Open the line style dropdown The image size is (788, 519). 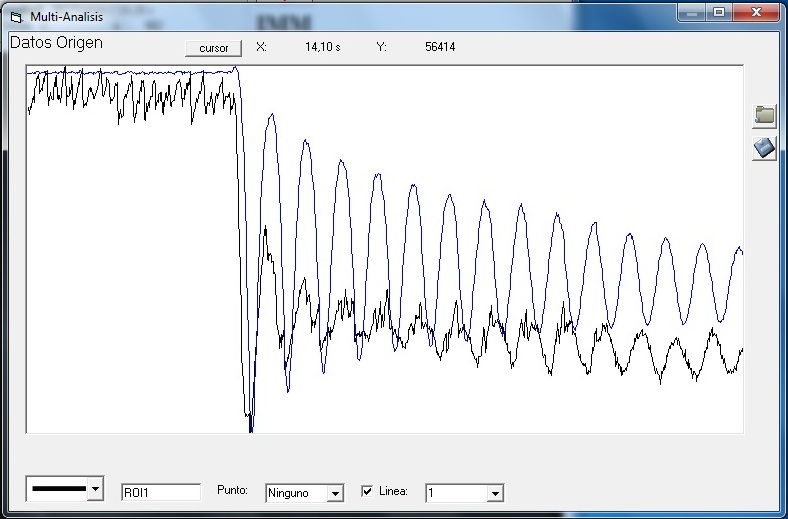96,489
